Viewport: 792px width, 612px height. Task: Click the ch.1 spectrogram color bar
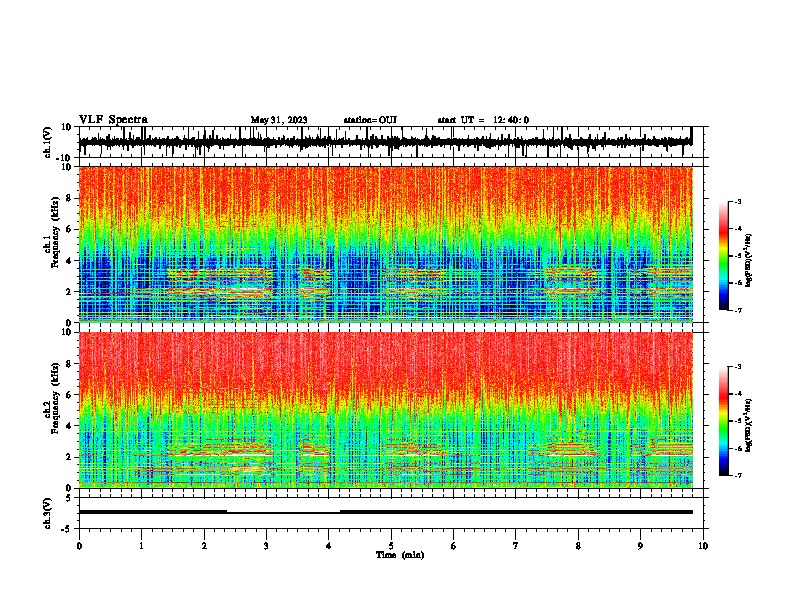coord(724,256)
